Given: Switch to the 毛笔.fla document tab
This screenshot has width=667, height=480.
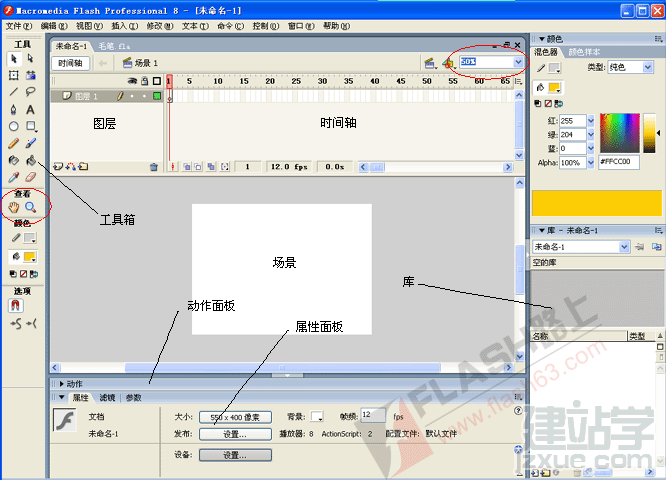Looking at the screenshot, I should click(x=114, y=46).
